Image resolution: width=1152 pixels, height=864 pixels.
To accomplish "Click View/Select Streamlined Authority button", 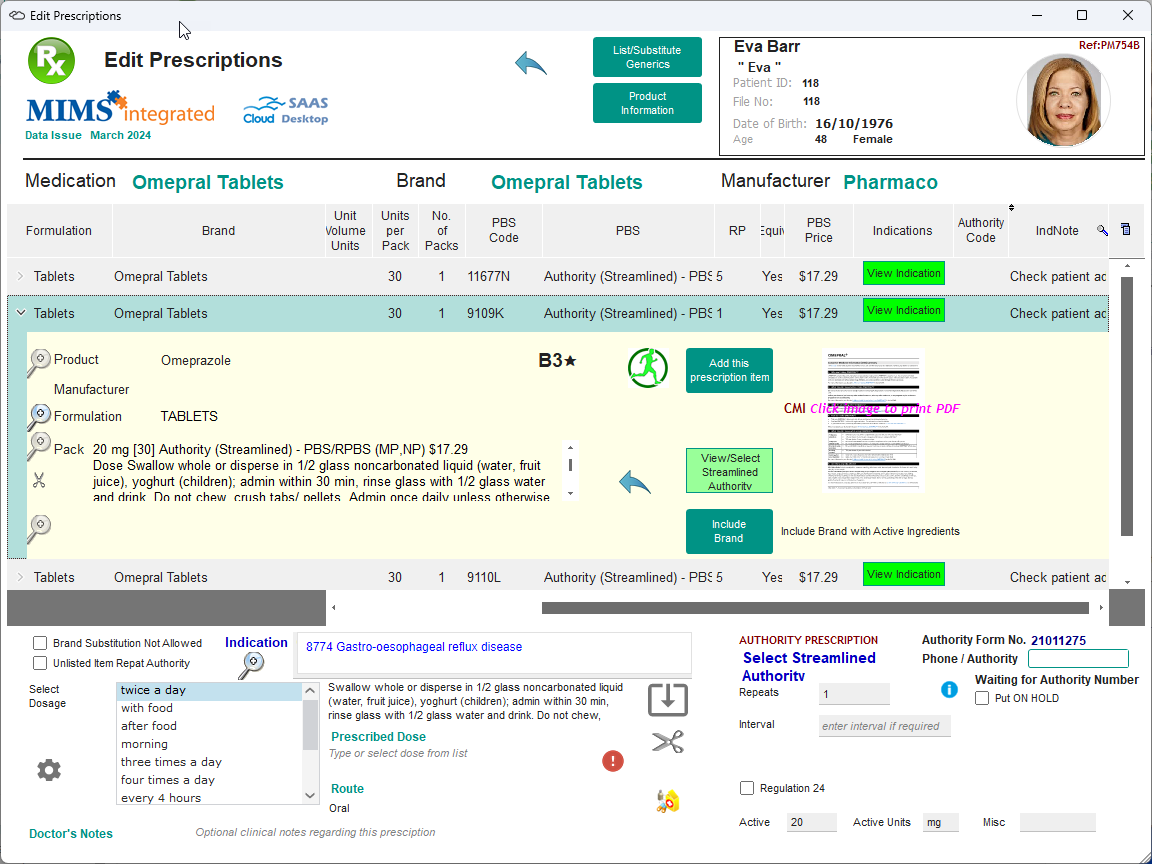I will pyautogui.click(x=729, y=471).
